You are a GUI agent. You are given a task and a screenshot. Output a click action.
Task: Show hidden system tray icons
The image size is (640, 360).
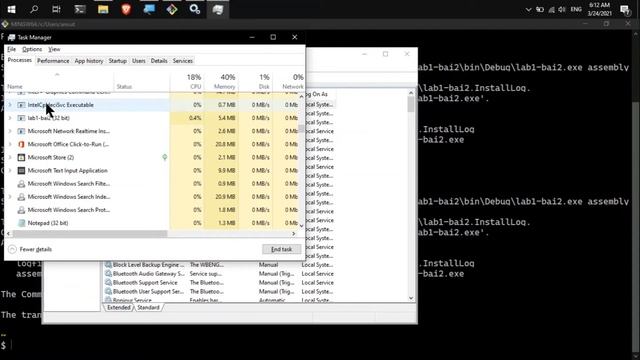(x=528, y=9)
